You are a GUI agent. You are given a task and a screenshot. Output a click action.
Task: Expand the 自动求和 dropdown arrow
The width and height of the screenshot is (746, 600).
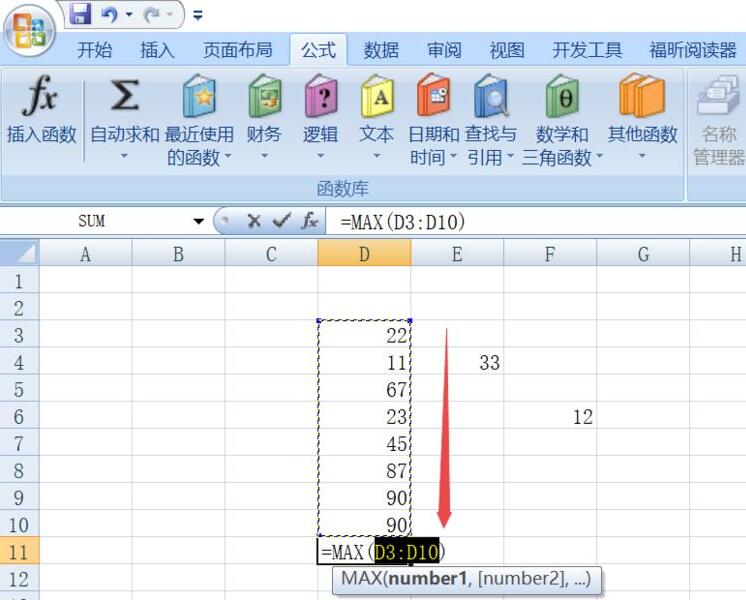point(125,156)
